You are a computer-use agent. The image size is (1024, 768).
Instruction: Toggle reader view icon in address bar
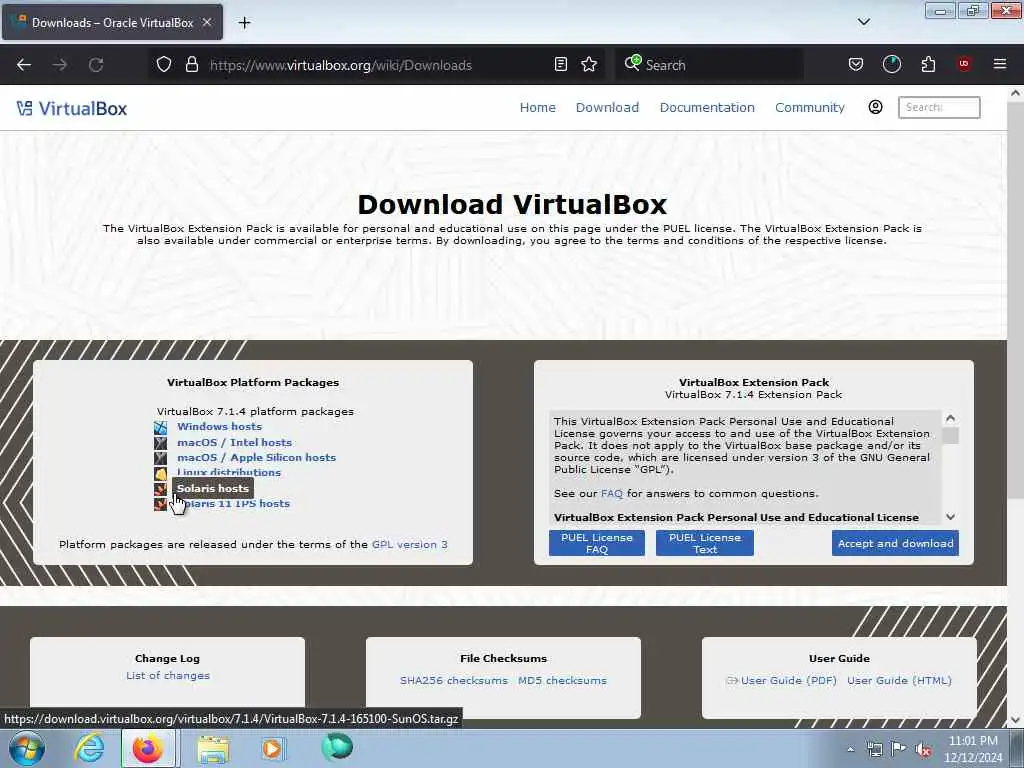[560, 65]
